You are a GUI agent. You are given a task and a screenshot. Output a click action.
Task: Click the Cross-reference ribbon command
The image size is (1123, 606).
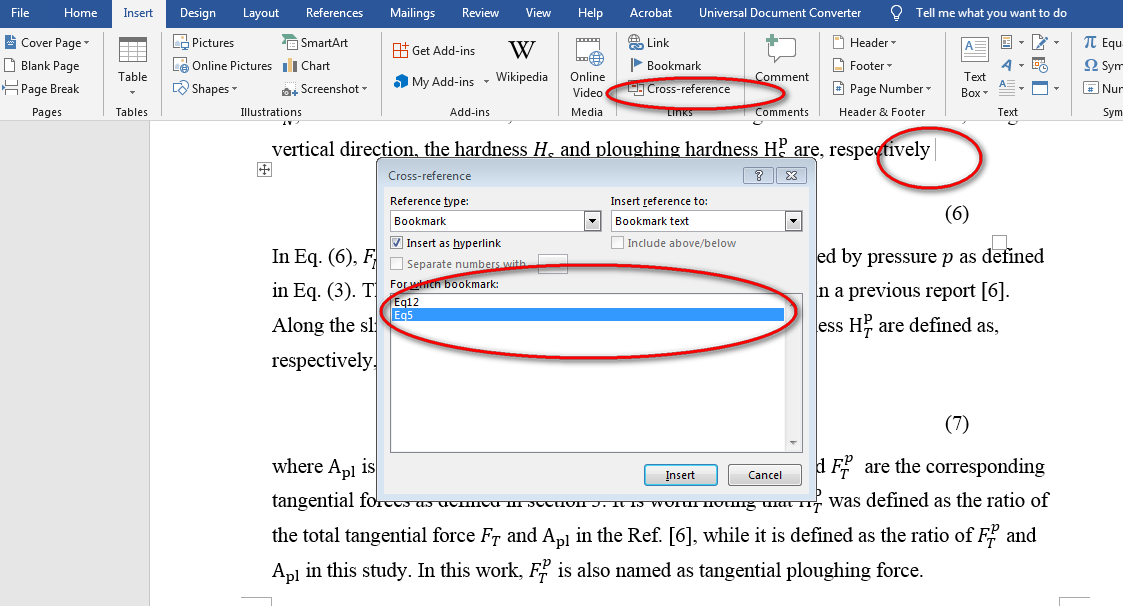(680, 89)
